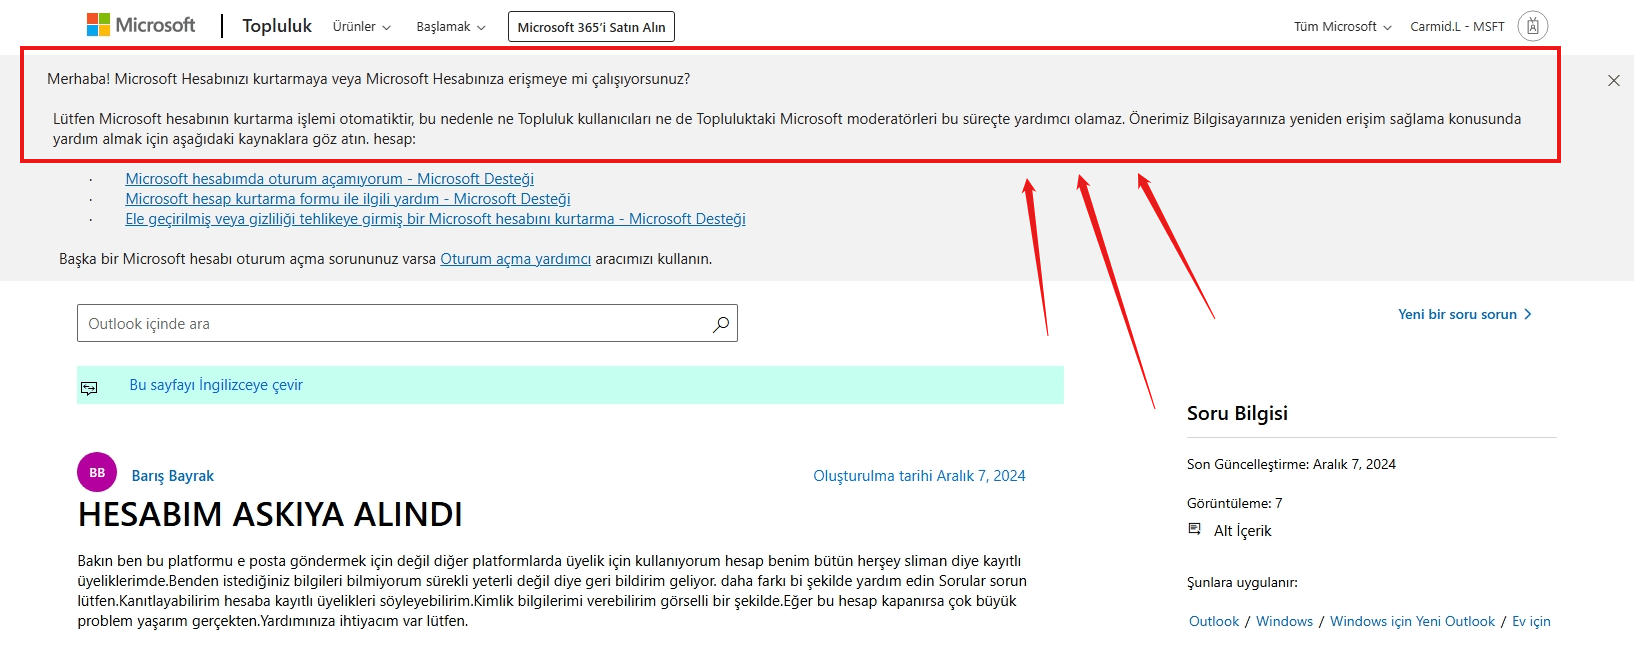Image resolution: width=1634 pixels, height=646 pixels.
Task: Open 'Microsoft hesabımda oturum açamıyorum' support link
Action: [x=329, y=179]
